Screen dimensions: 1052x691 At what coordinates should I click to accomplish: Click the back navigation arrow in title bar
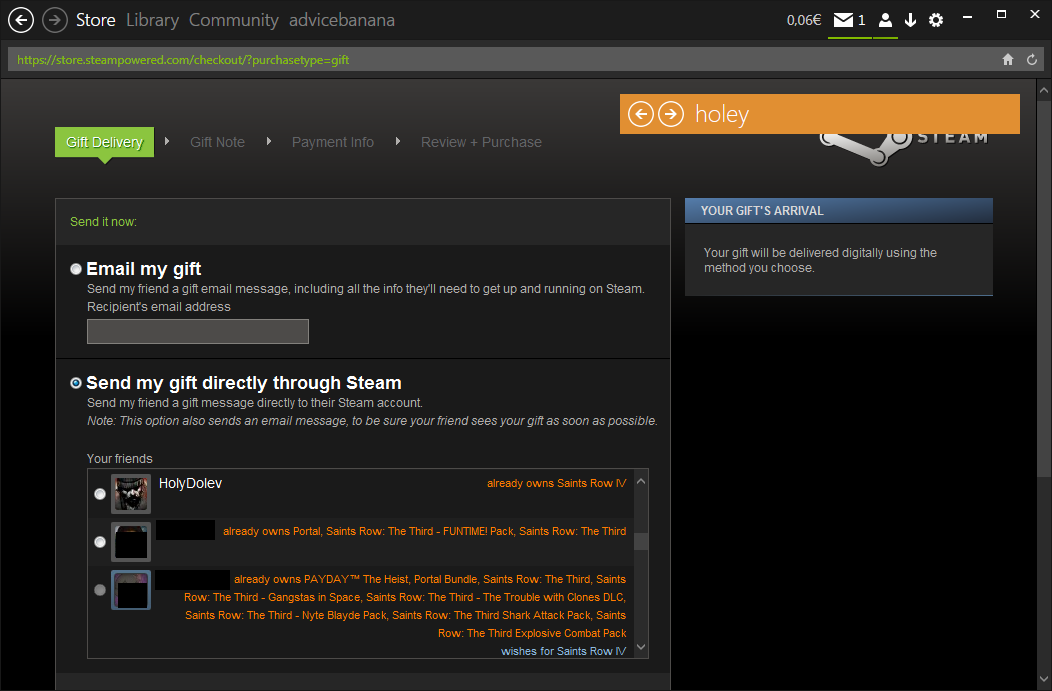[21, 20]
